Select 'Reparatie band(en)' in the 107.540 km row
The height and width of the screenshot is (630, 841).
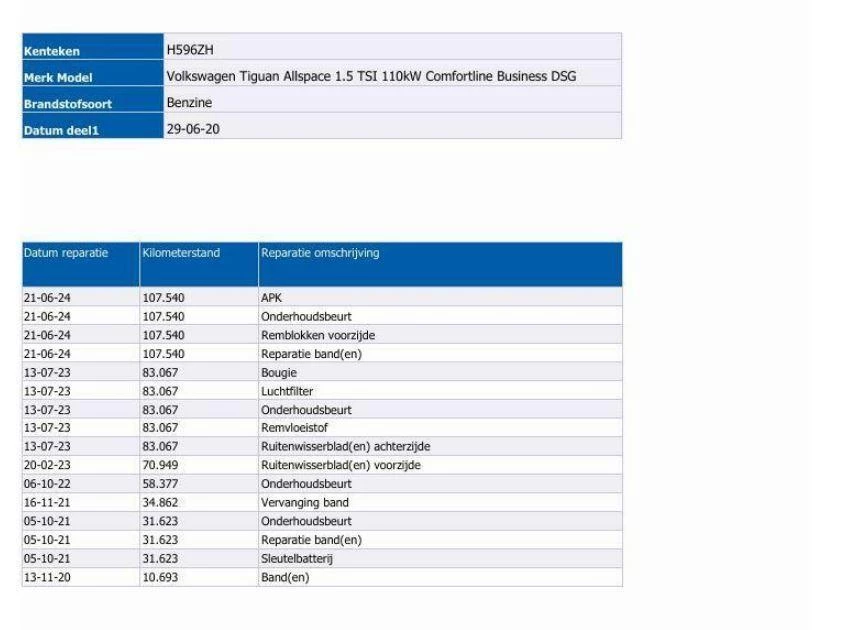(x=312, y=354)
